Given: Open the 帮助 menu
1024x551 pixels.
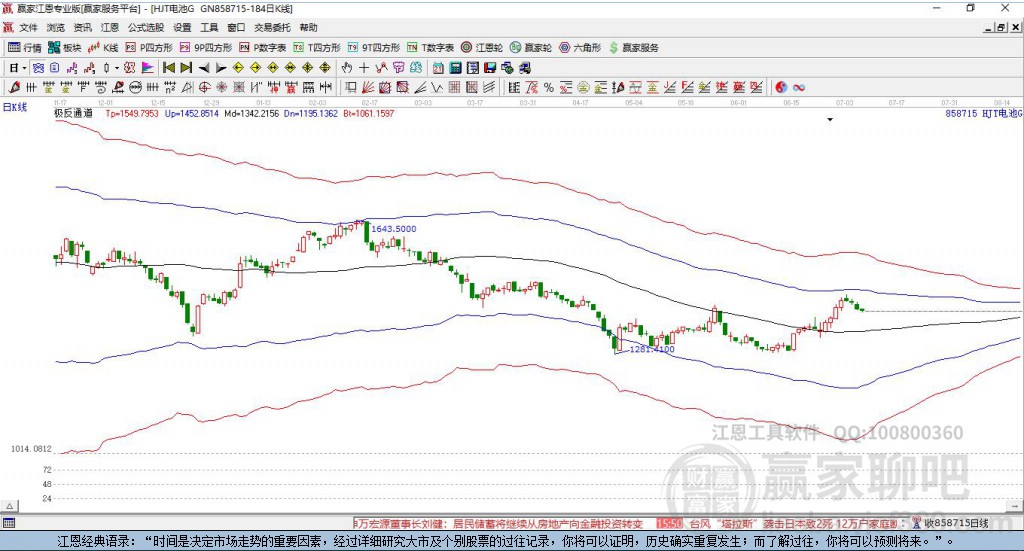Looking at the screenshot, I should point(308,27).
